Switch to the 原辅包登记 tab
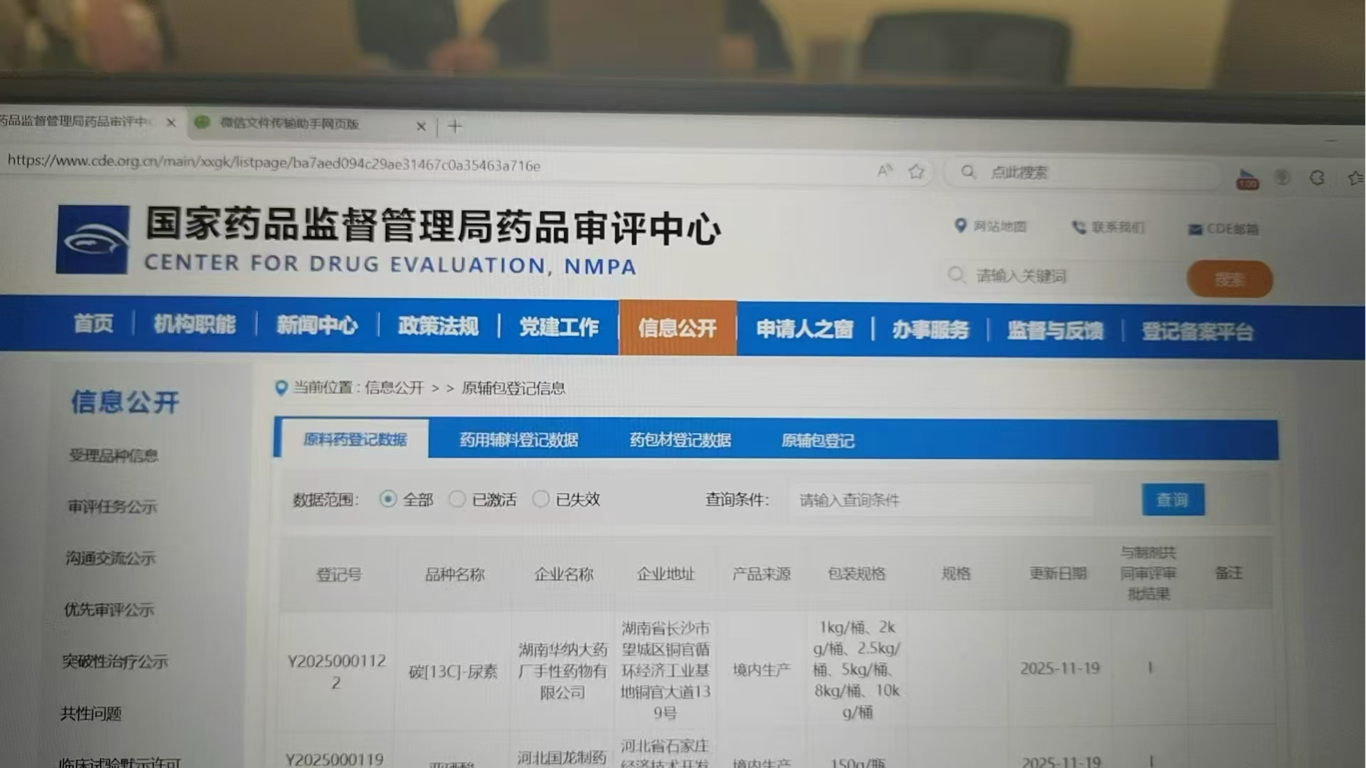 (x=818, y=441)
